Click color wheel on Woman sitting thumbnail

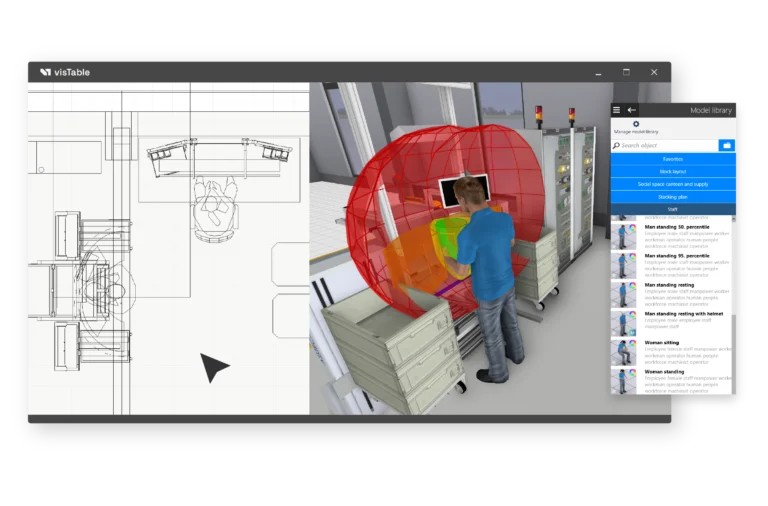(632, 343)
